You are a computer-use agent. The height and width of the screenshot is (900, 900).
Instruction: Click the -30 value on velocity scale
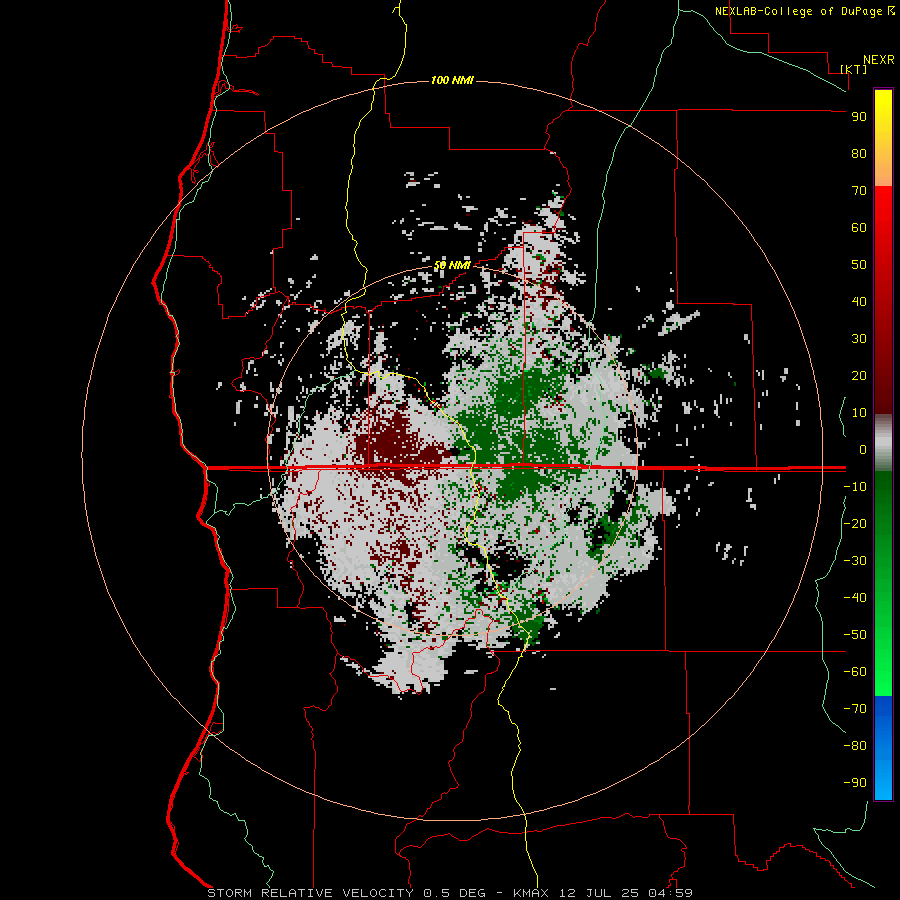click(855, 561)
